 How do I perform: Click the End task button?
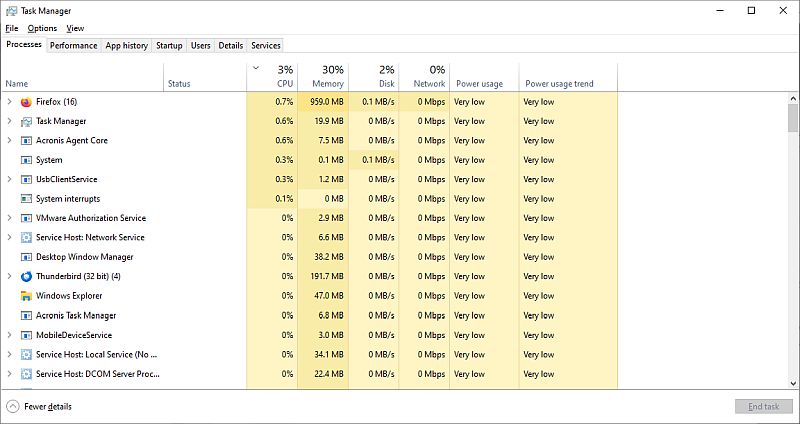[764, 407]
